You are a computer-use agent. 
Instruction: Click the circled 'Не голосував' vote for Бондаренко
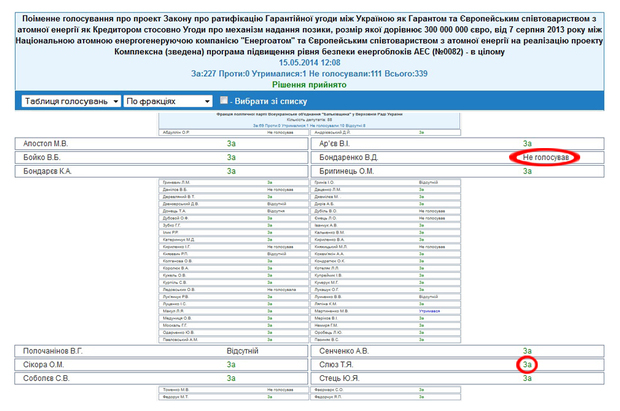tap(545, 158)
